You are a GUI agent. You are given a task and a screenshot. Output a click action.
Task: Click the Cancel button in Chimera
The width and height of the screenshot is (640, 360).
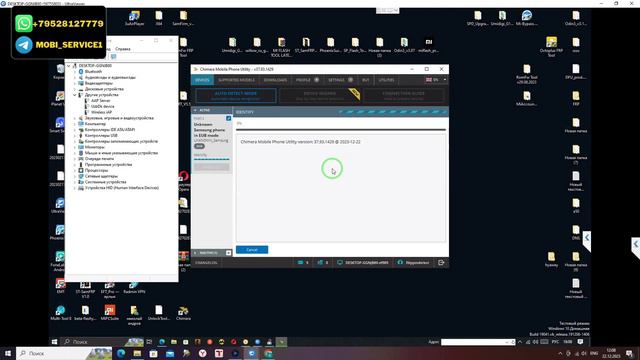(252, 249)
